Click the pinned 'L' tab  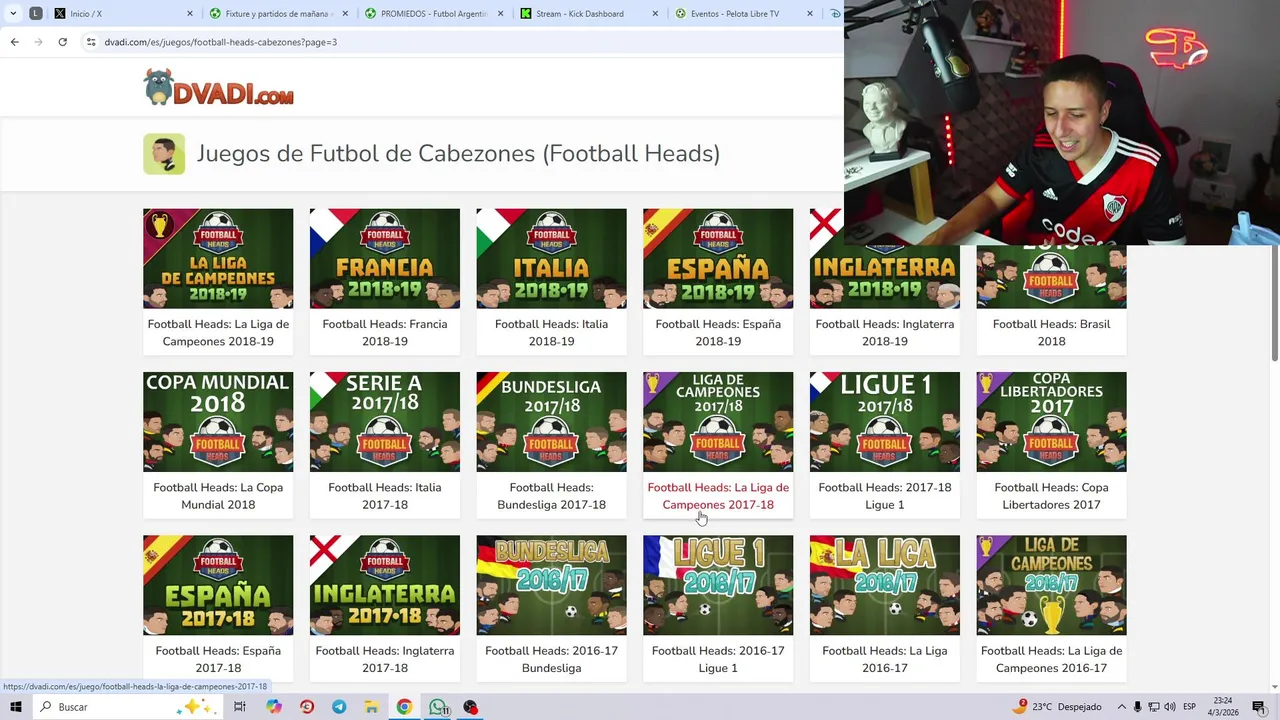pos(36,13)
